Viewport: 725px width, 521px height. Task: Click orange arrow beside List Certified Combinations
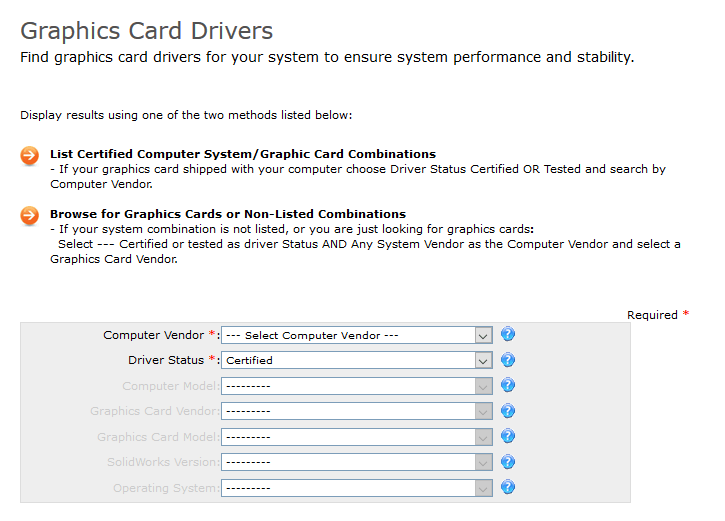(x=30, y=156)
